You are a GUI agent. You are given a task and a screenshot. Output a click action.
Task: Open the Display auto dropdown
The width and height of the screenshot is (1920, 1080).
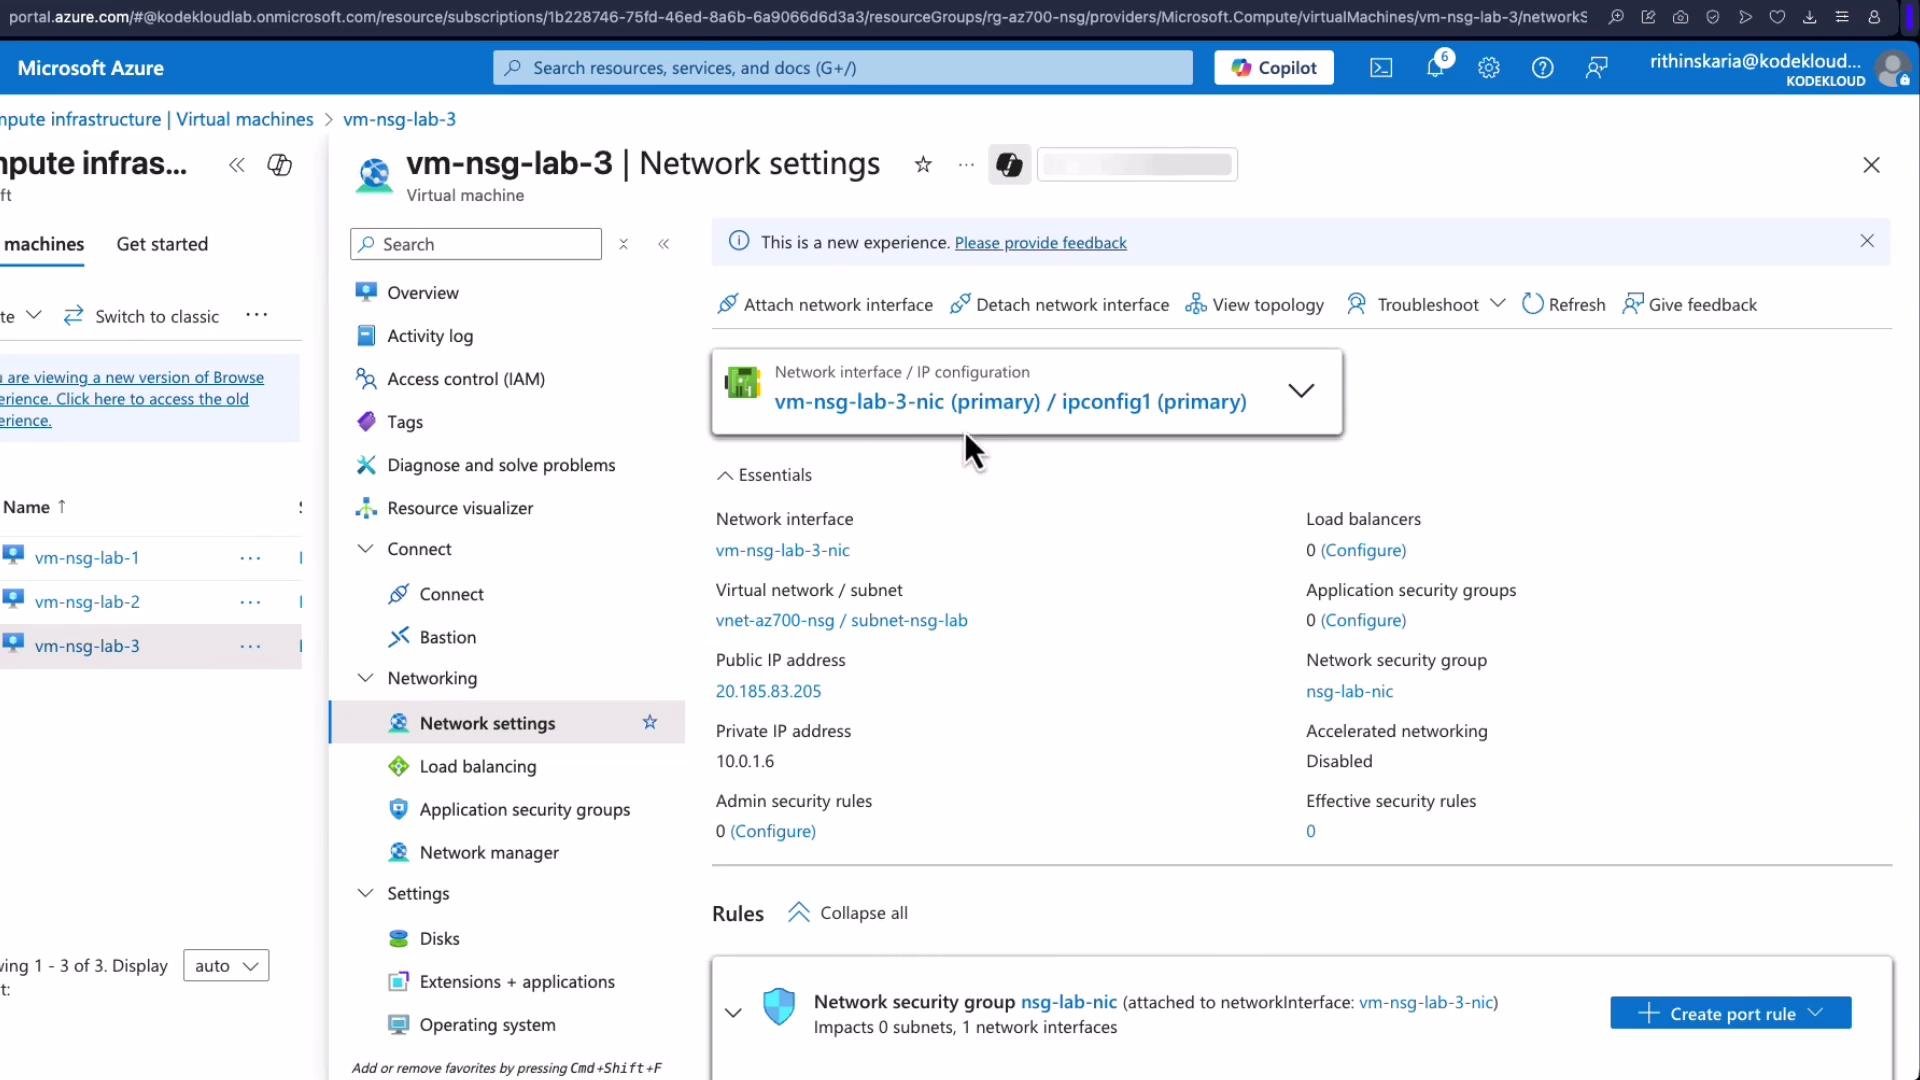(226, 966)
